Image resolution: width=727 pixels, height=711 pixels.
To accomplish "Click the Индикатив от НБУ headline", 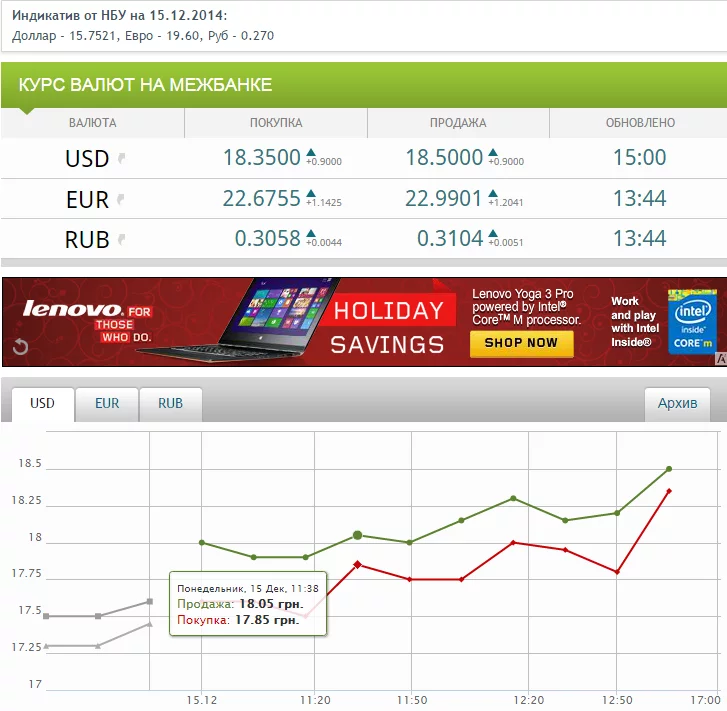I will coord(120,15).
